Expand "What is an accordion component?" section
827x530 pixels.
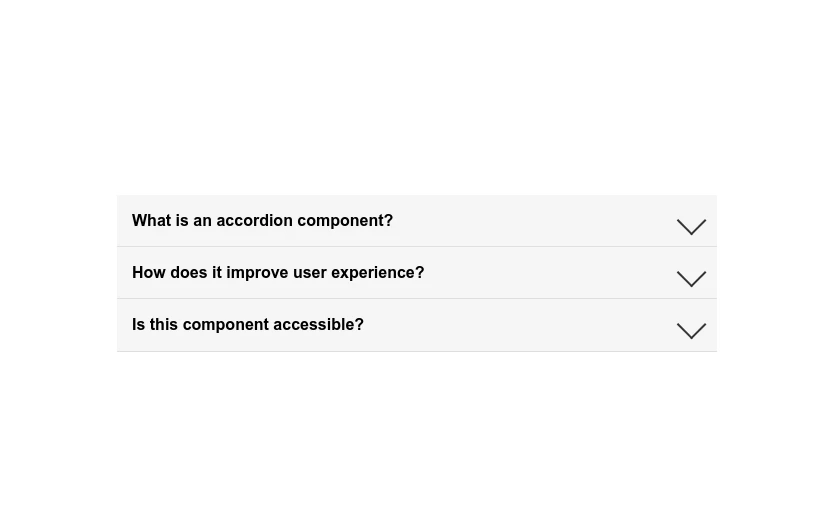[416, 221]
